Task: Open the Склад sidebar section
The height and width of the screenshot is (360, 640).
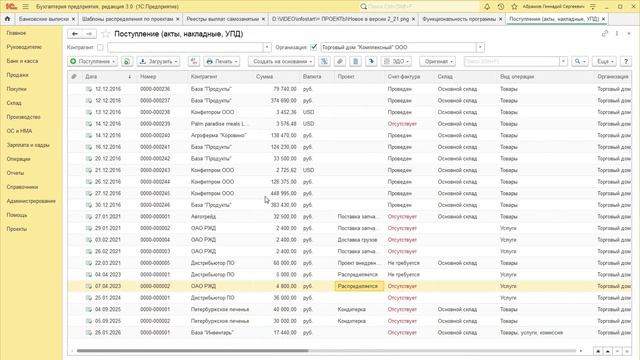Action: (x=14, y=103)
